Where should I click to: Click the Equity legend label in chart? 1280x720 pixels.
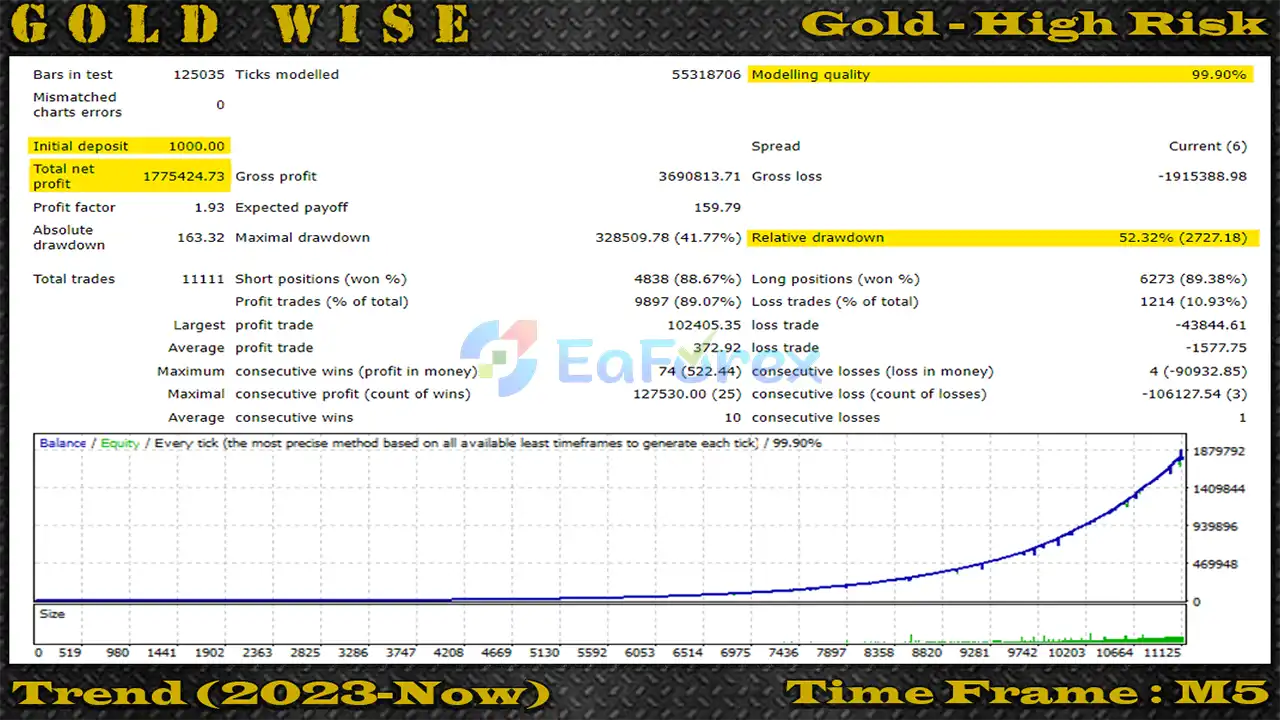tap(120, 443)
